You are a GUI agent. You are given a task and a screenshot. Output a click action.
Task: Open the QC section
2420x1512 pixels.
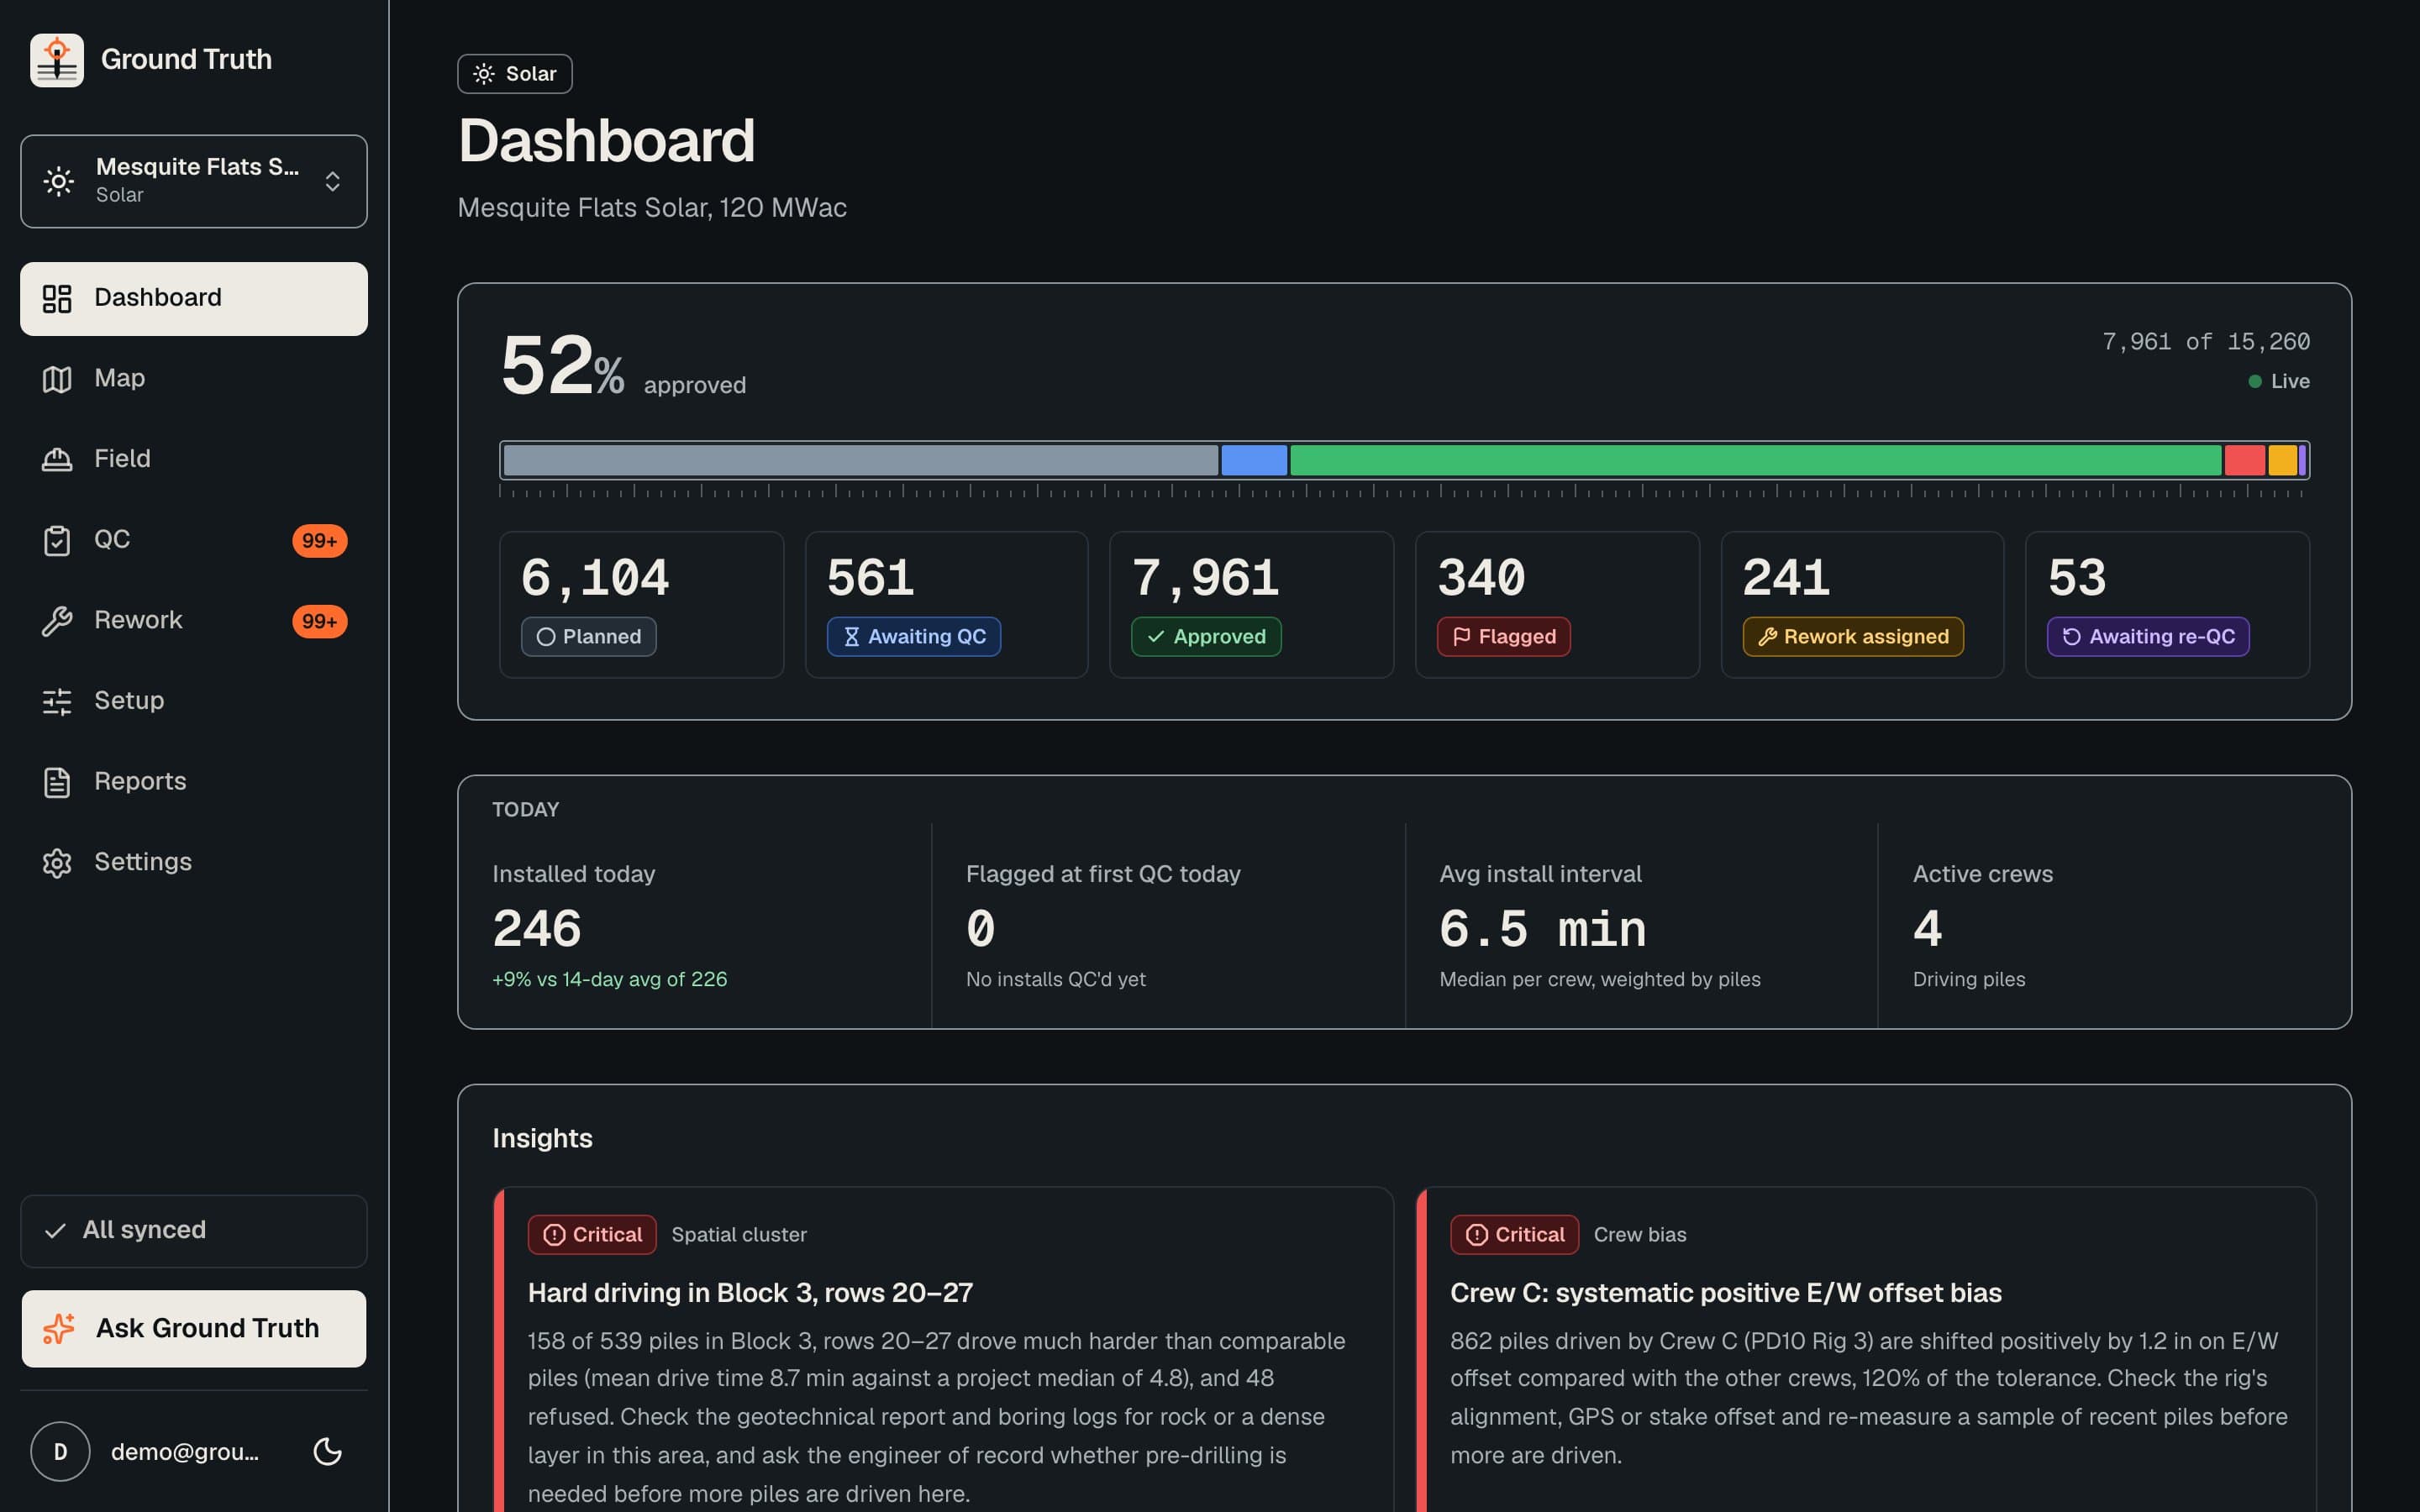pyautogui.click(x=194, y=540)
